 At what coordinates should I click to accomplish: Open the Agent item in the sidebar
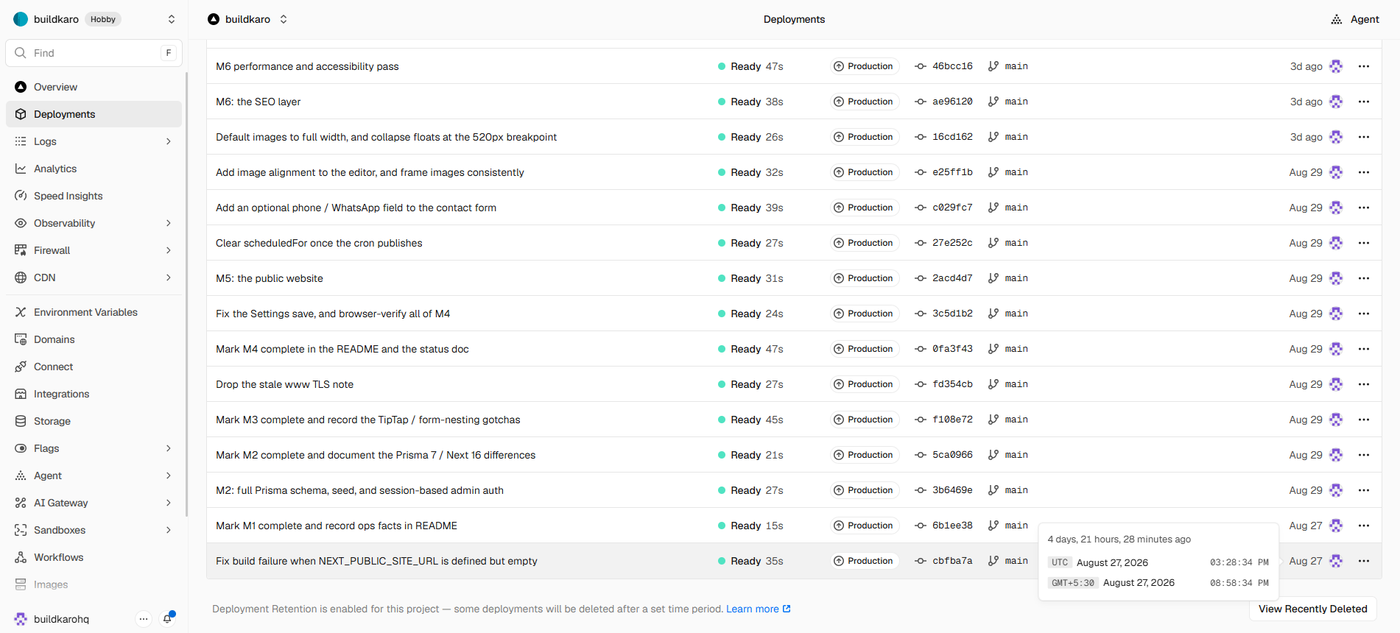click(x=94, y=476)
